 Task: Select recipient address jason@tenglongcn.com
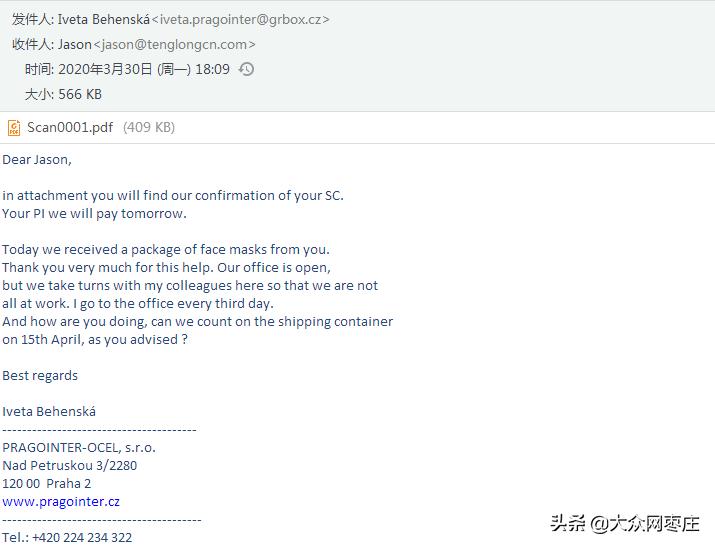174,44
